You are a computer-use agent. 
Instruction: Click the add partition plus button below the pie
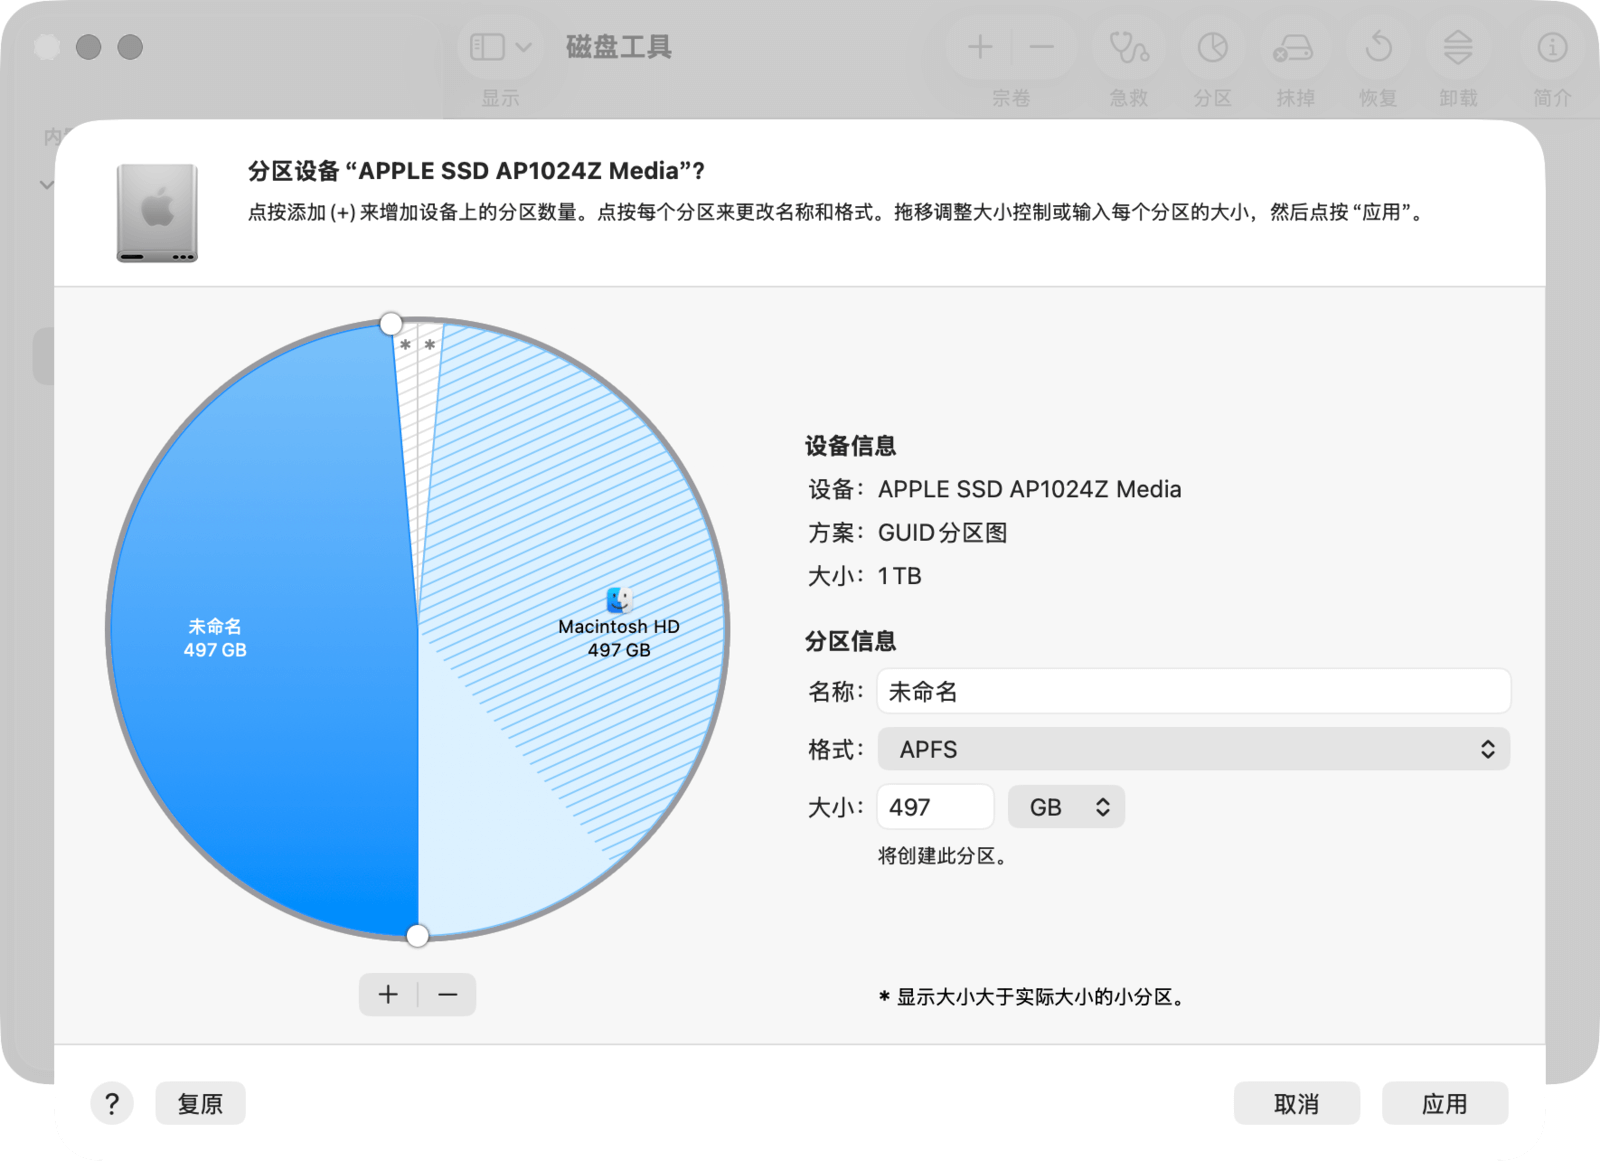(388, 994)
